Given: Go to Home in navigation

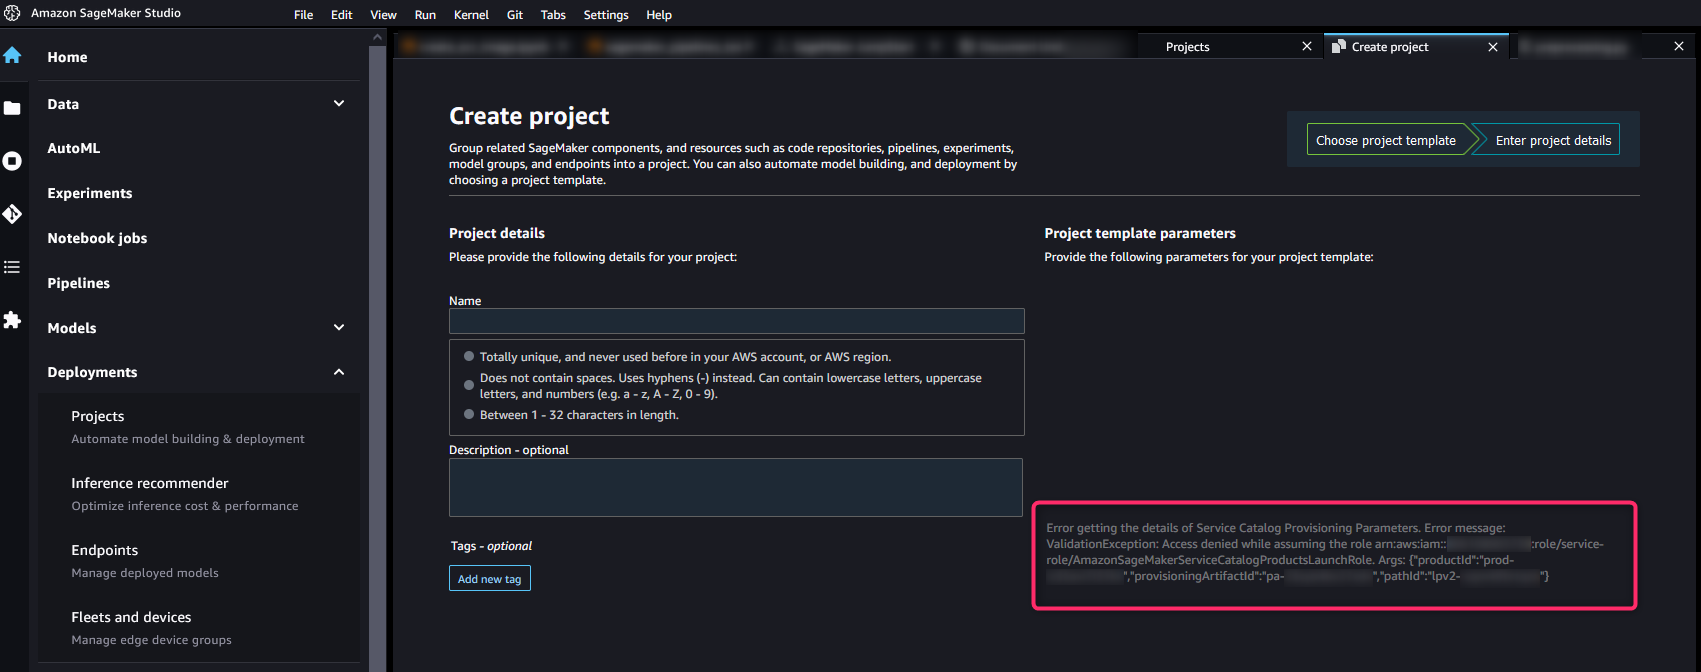Looking at the screenshot, I should (67, 57).
